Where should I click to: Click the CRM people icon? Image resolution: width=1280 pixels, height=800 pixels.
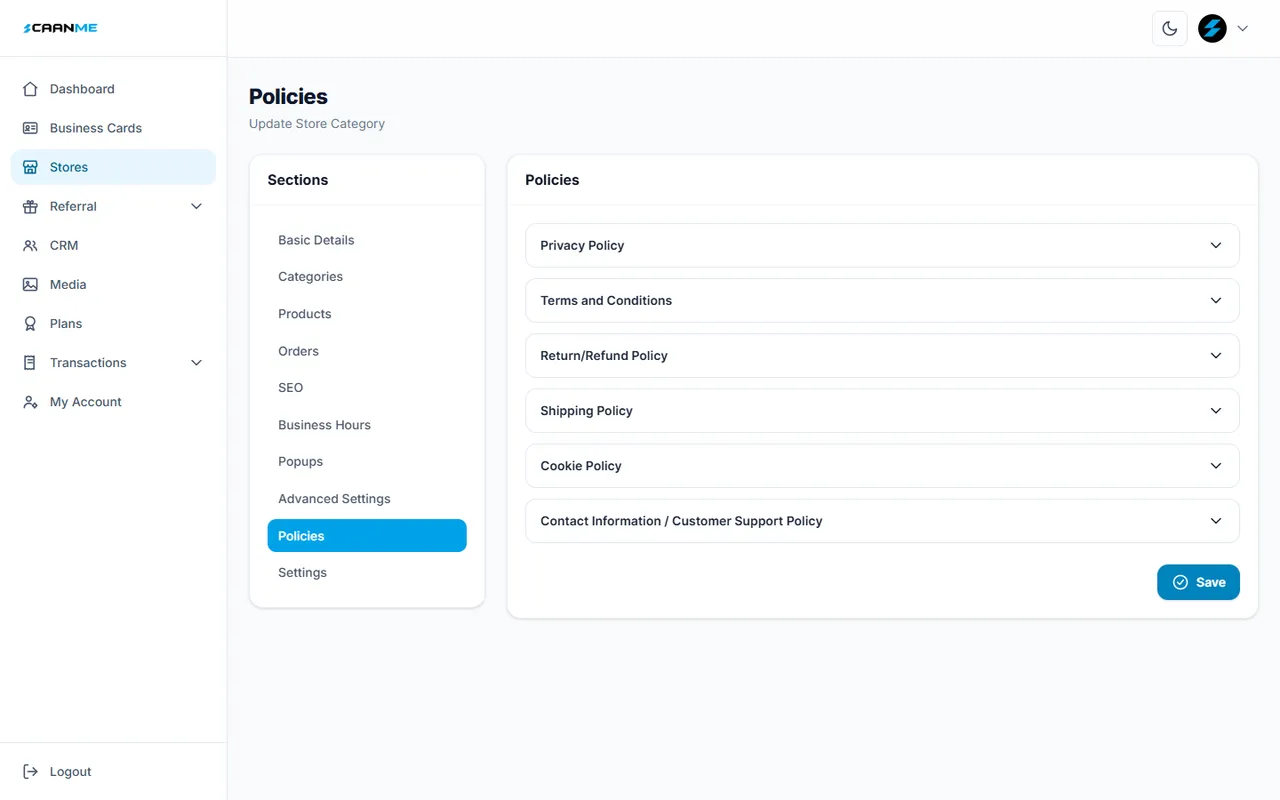tap(30, 245)
